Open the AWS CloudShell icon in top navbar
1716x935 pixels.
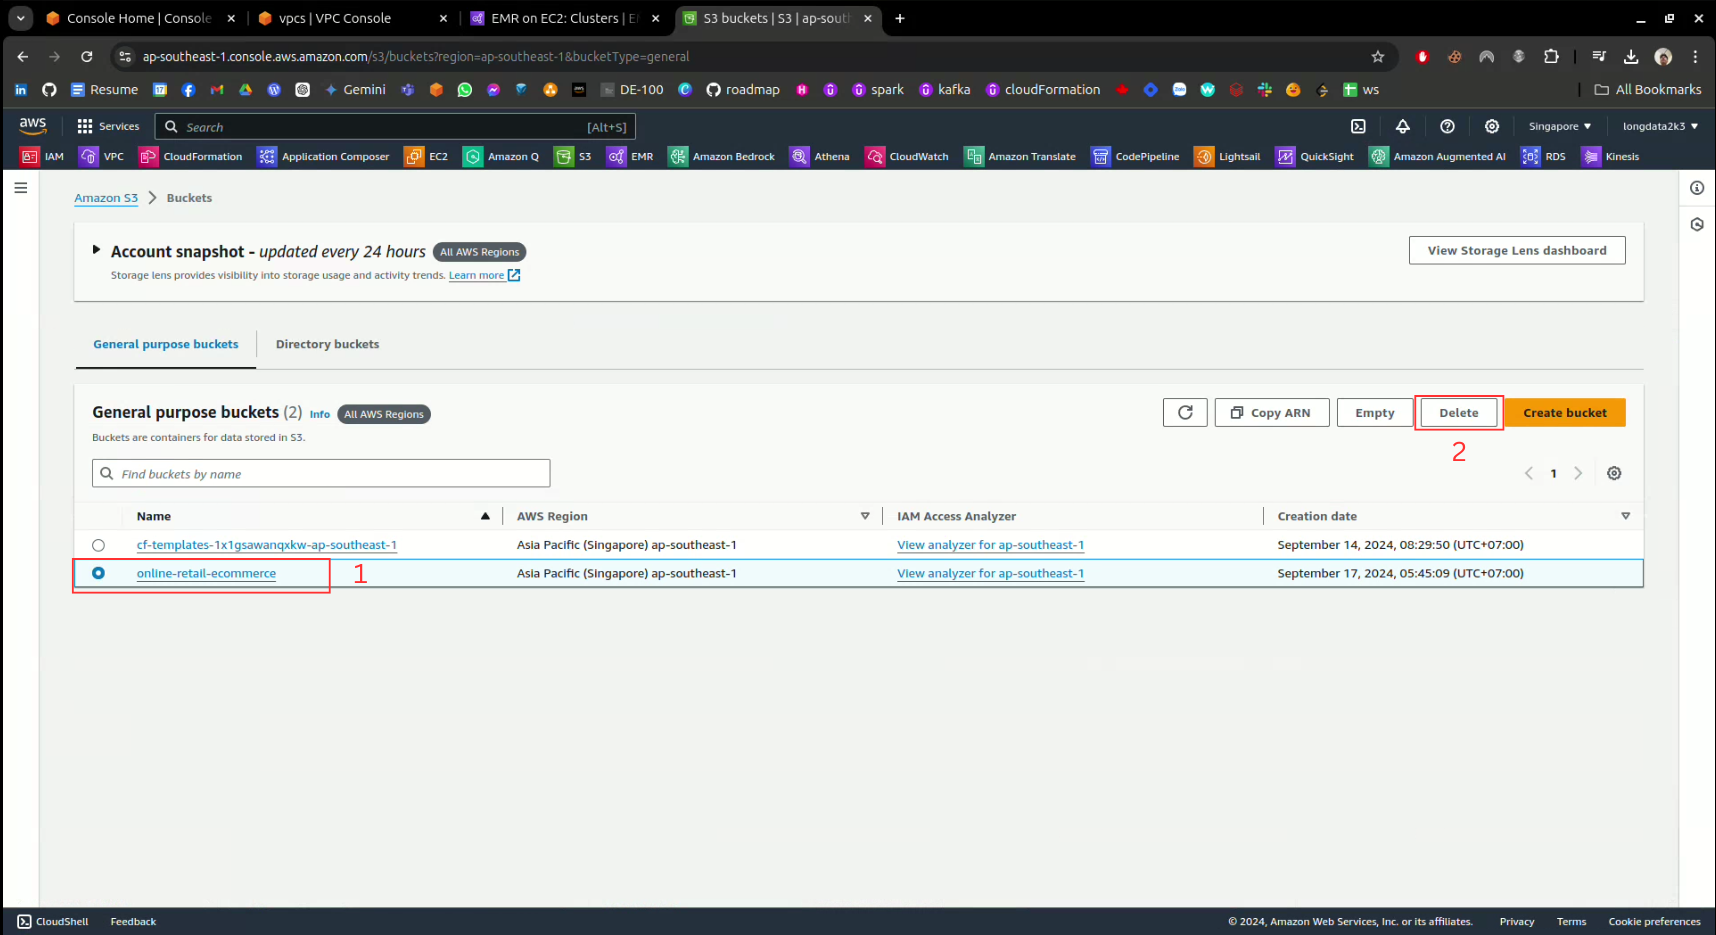point(1358,127)
